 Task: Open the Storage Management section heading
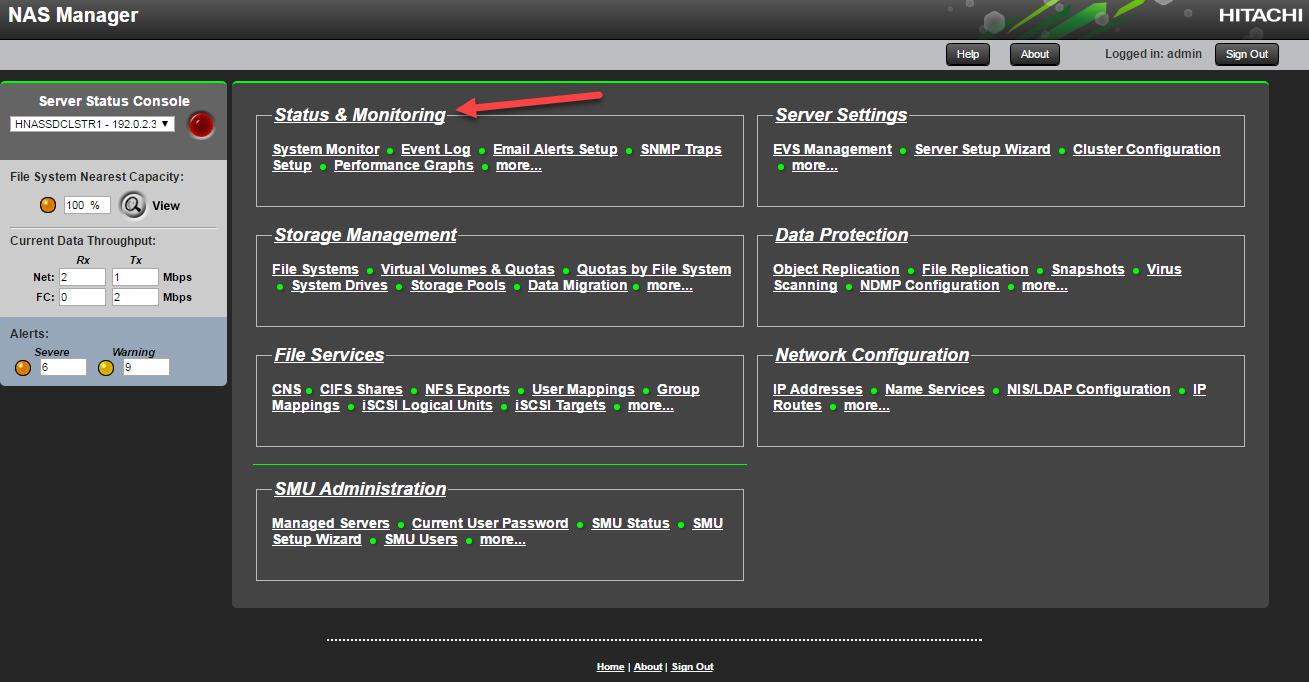point(365,235)
